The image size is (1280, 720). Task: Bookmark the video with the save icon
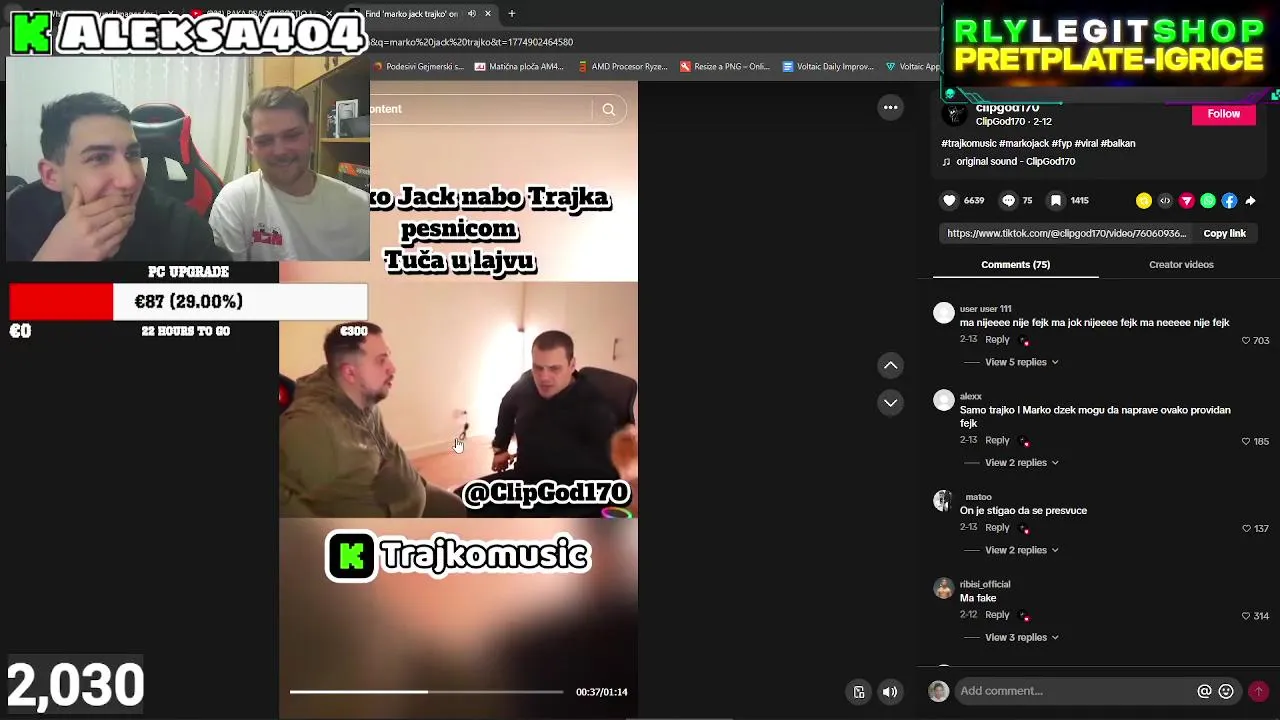click(1055, 200)
